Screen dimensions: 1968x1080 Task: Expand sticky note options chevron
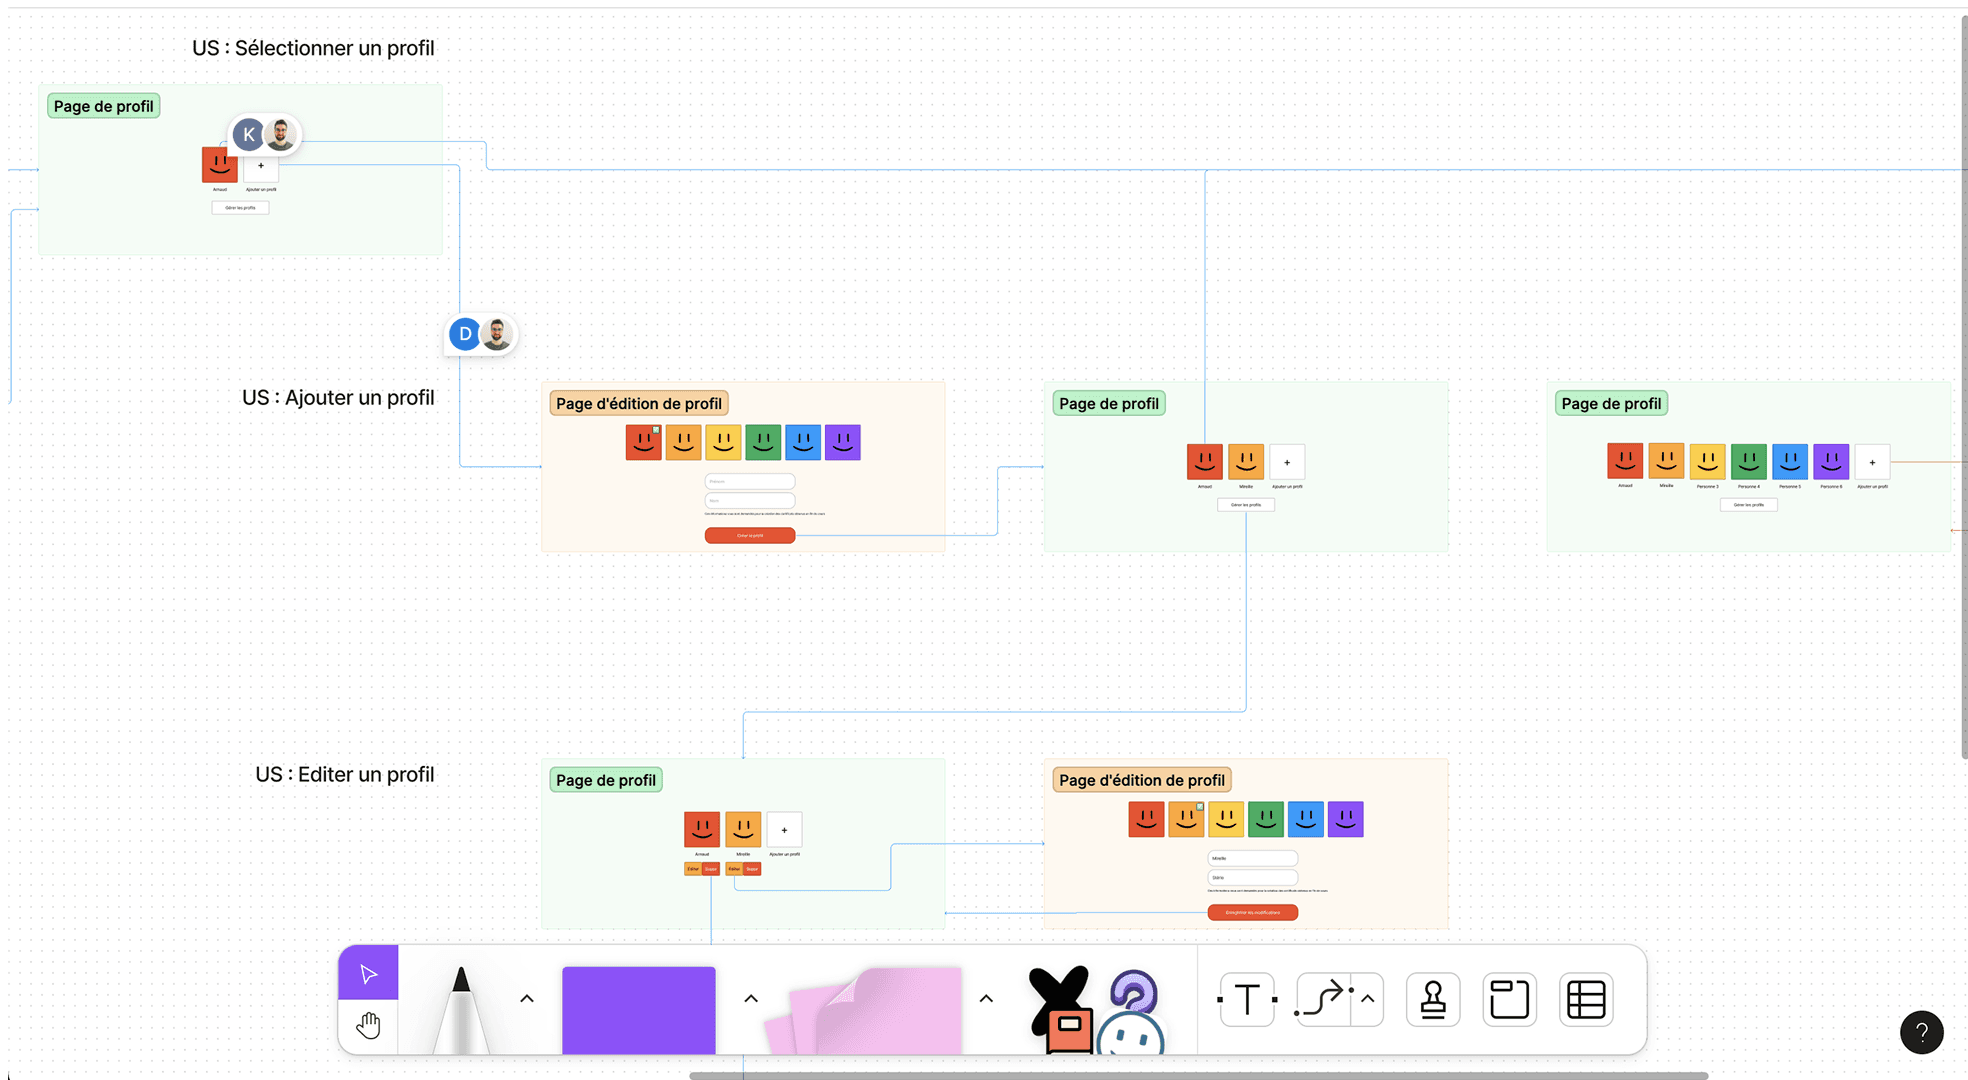[986, 999]
